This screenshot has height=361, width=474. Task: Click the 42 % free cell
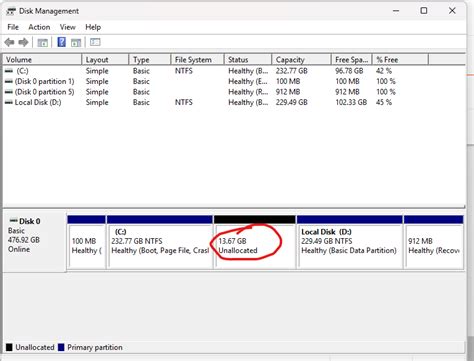(384, 71)
